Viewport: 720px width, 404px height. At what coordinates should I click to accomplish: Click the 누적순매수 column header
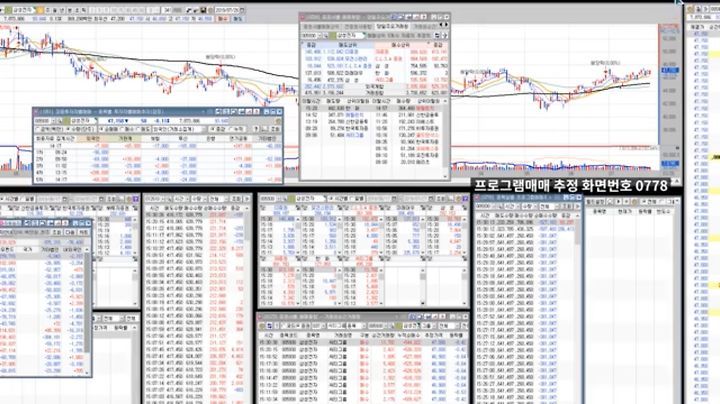410,335
